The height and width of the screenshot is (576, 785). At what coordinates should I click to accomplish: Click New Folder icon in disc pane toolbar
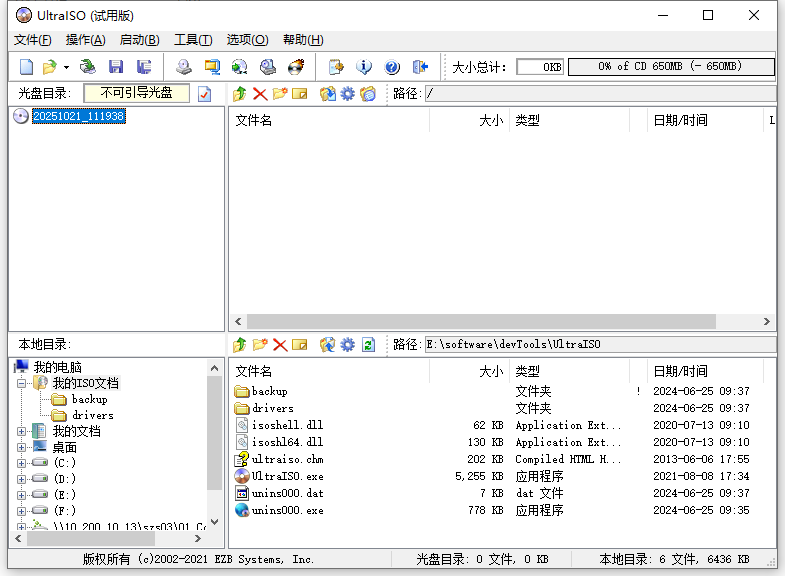pyautogui.click(x=280, y=94)
